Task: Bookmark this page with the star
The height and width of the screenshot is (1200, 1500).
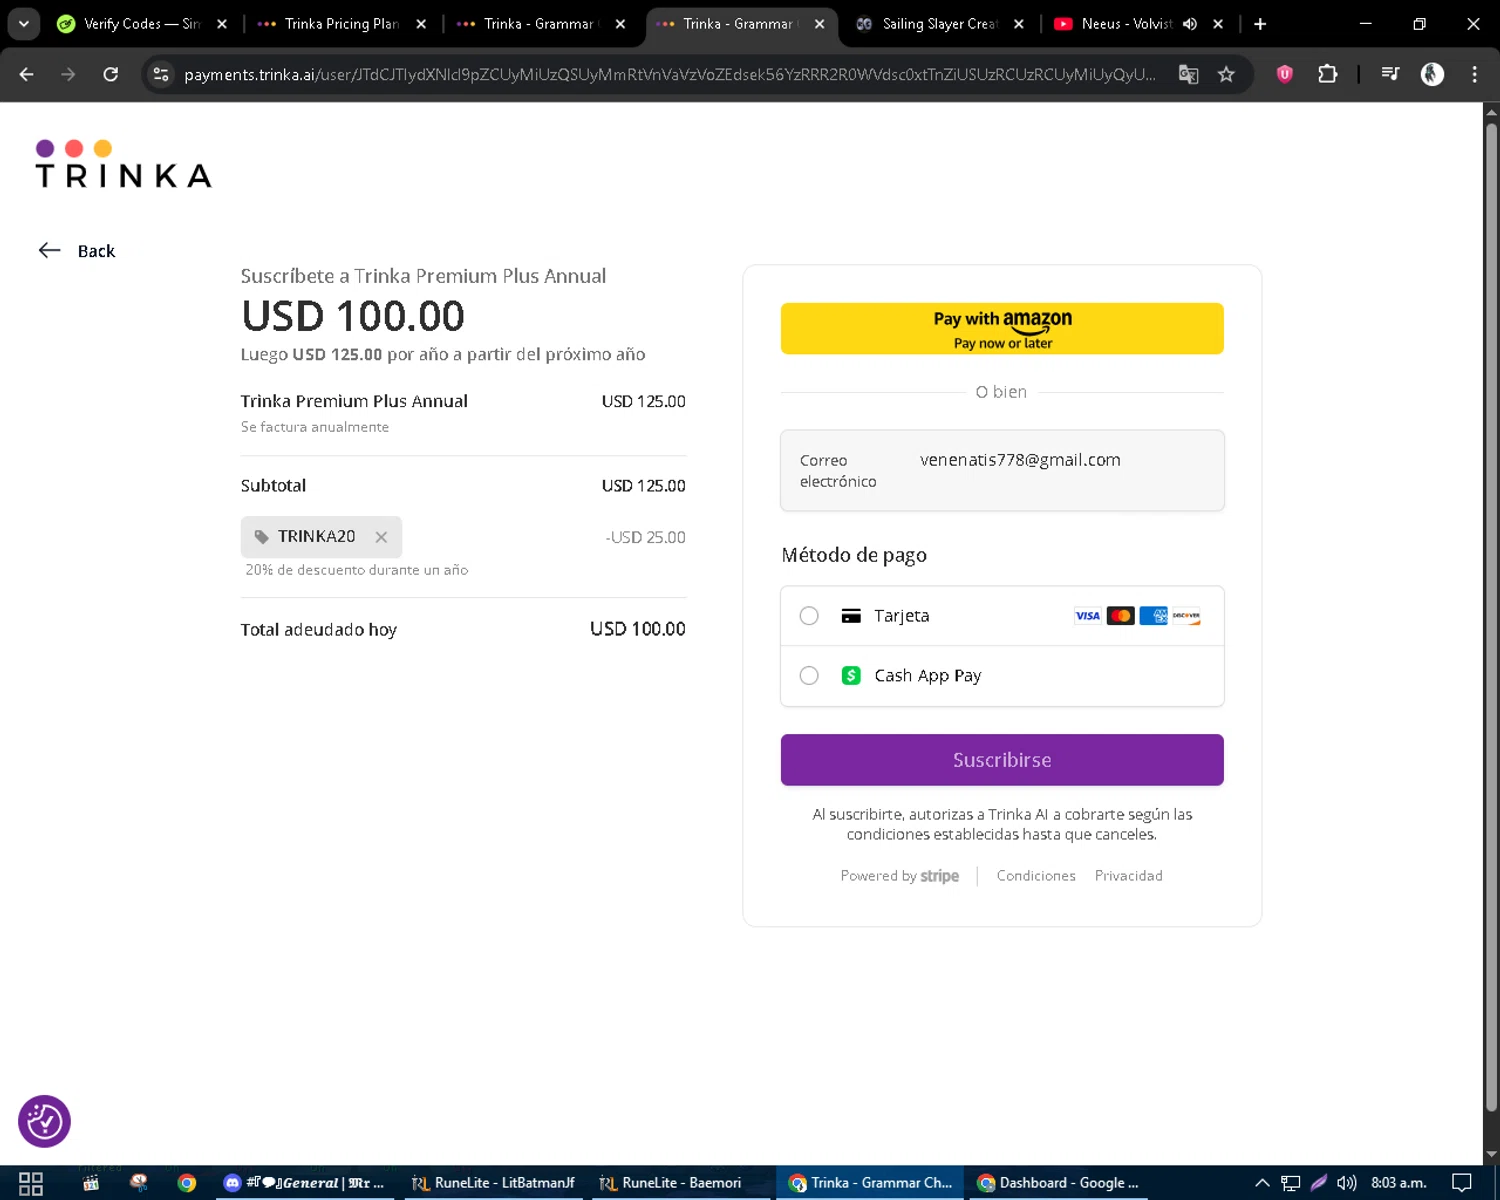Action: click(1226, 74)
